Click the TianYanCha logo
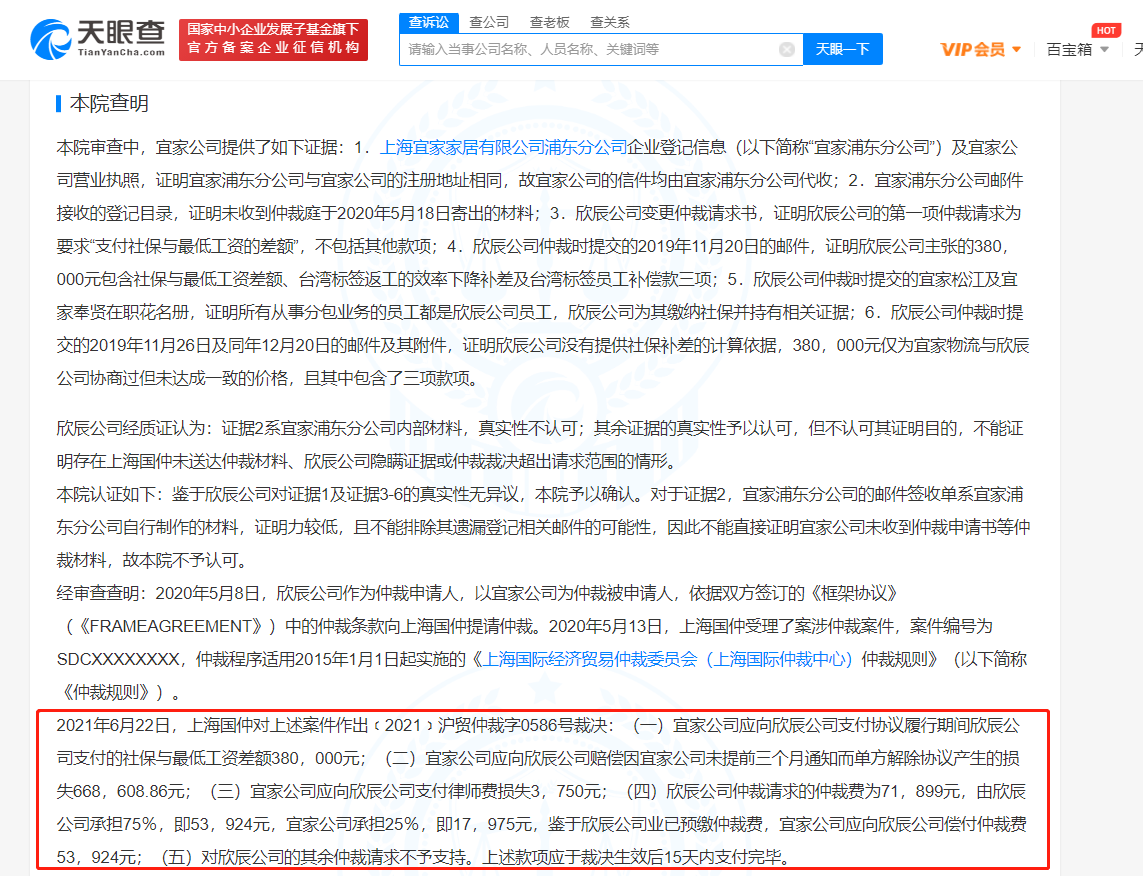 pos(98,39)
